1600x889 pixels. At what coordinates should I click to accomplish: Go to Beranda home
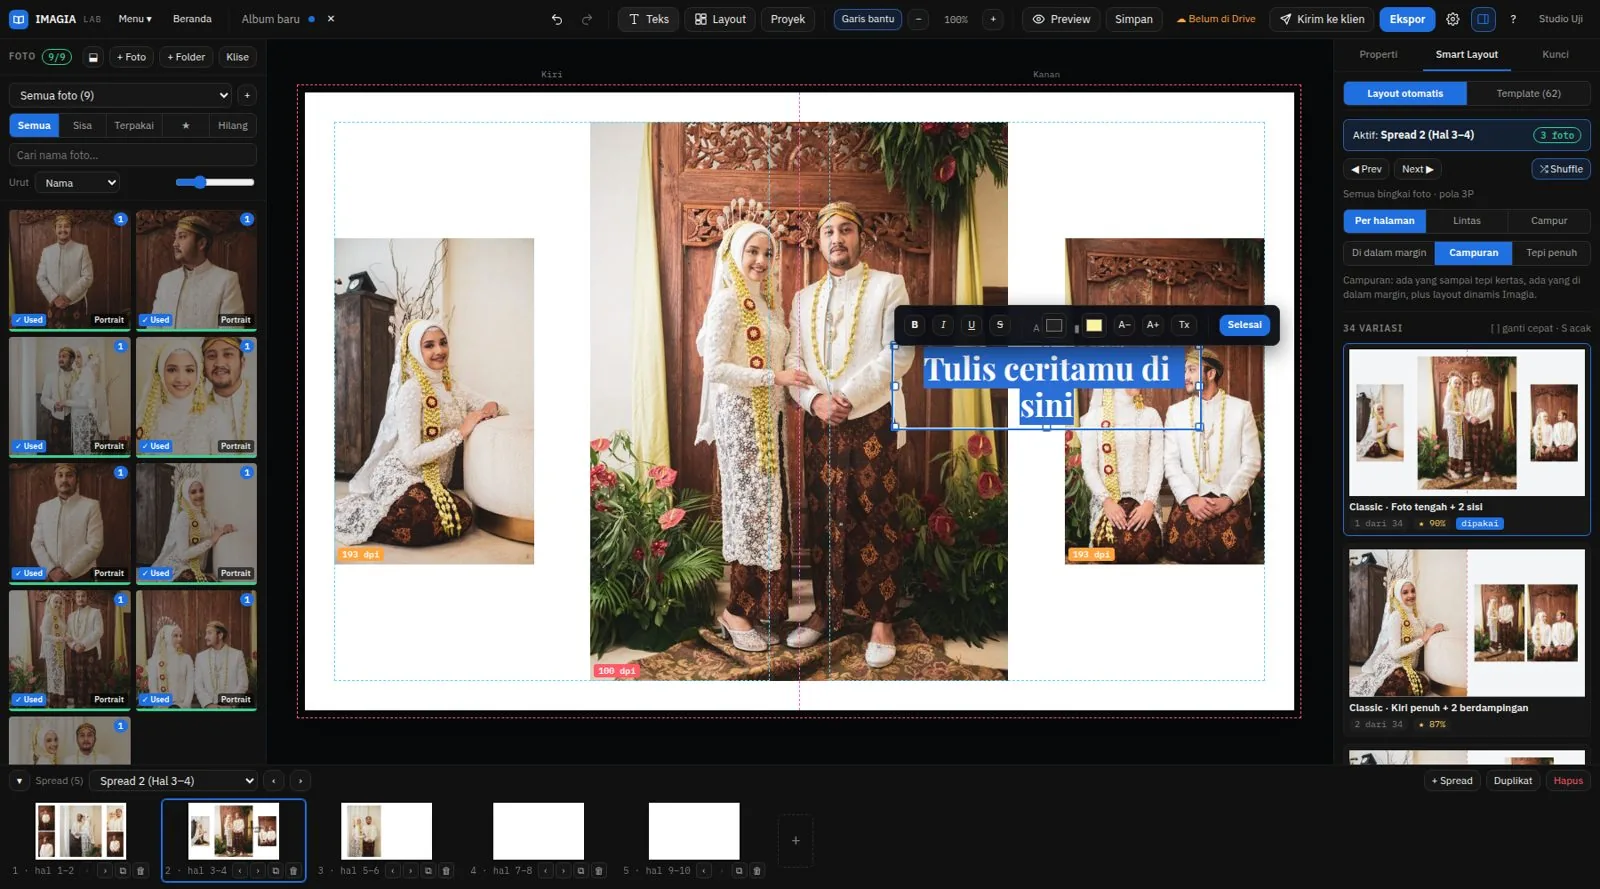(192, 19)
